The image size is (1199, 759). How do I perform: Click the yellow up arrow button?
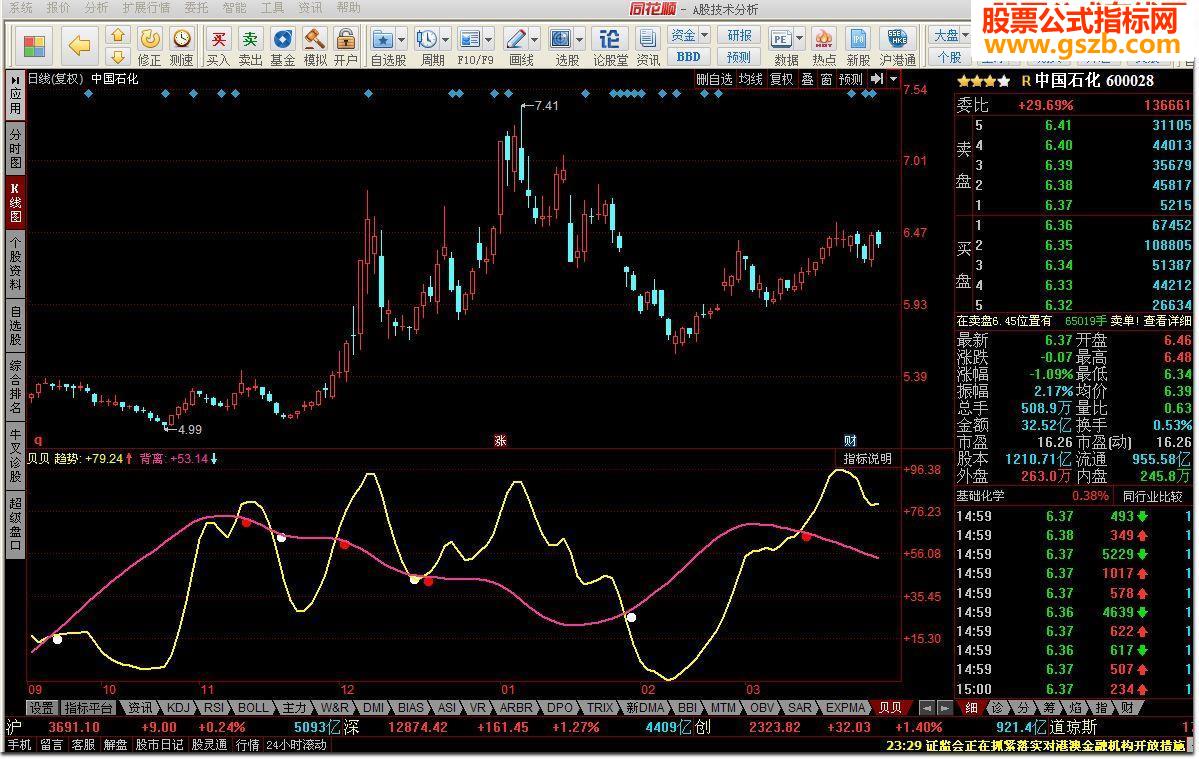click(x=118, y=35)
